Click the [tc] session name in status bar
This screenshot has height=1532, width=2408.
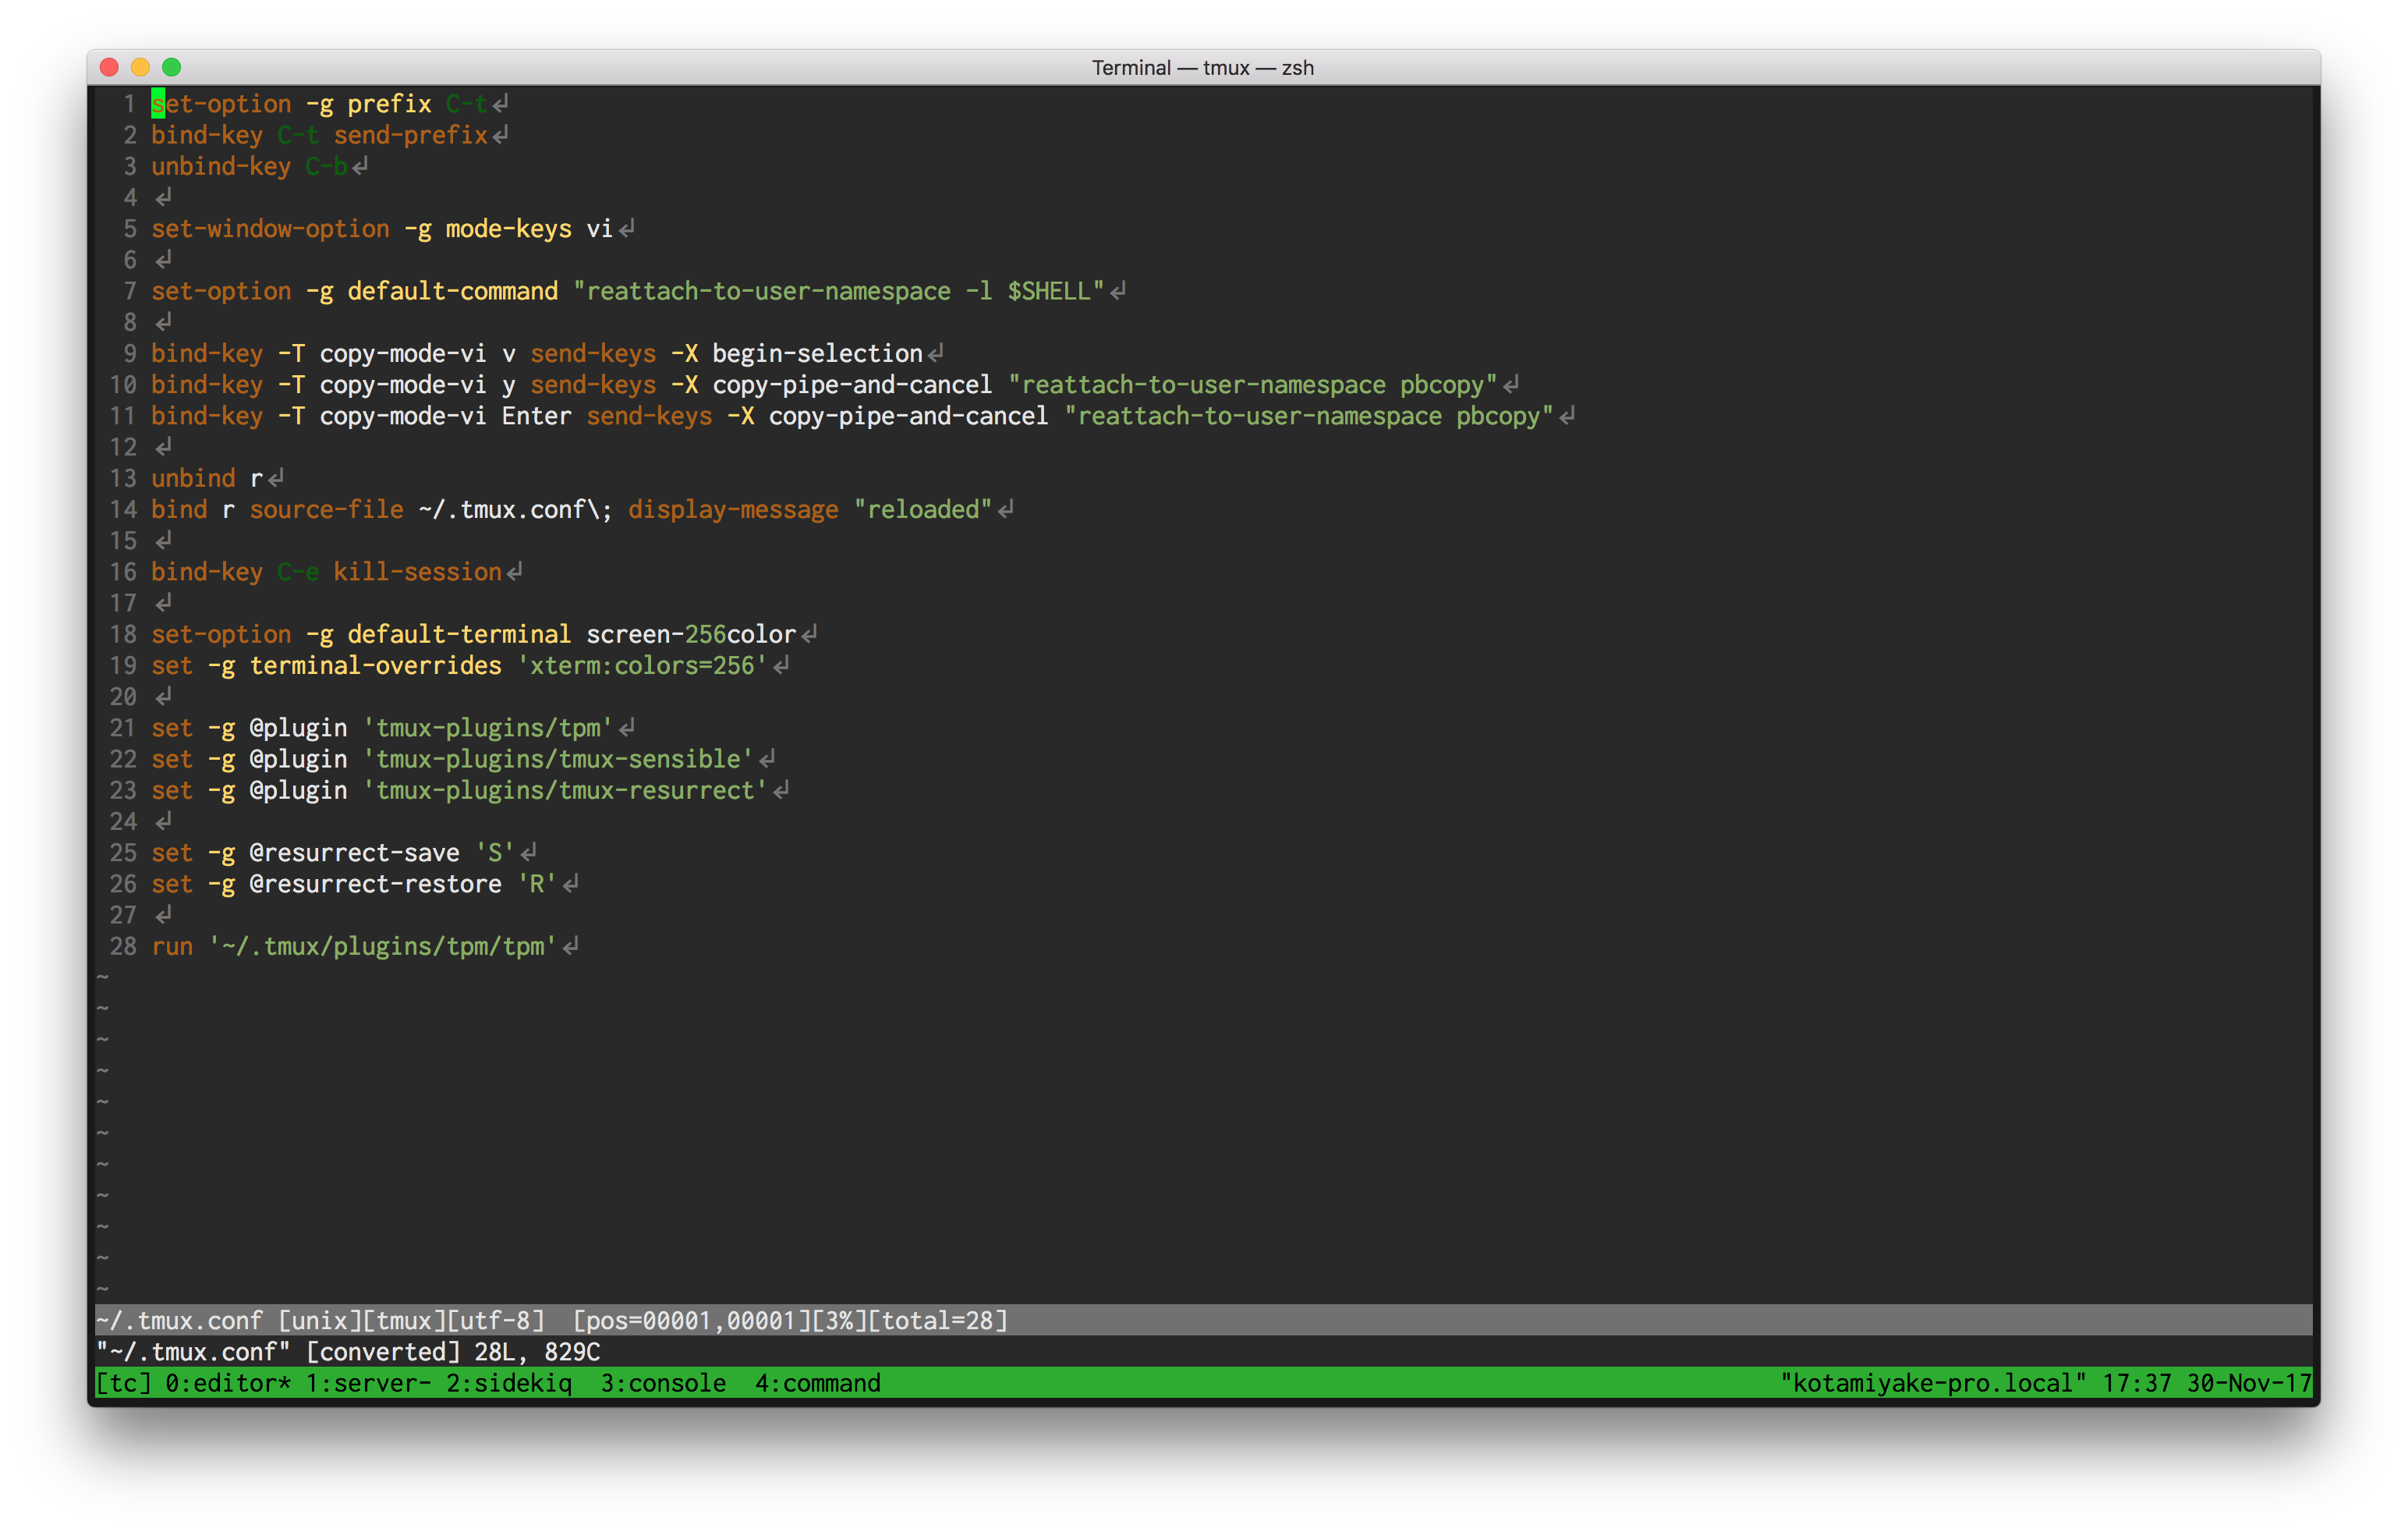click(x=123, y=1383)
